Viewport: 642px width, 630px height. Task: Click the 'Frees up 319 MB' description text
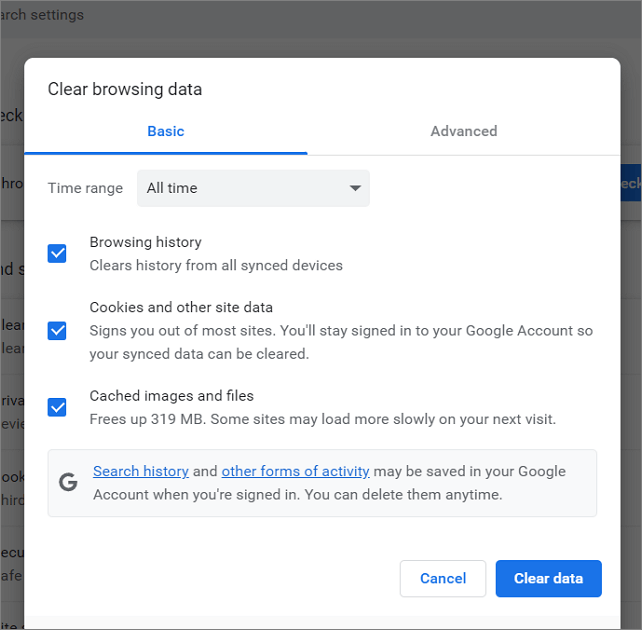322,419
